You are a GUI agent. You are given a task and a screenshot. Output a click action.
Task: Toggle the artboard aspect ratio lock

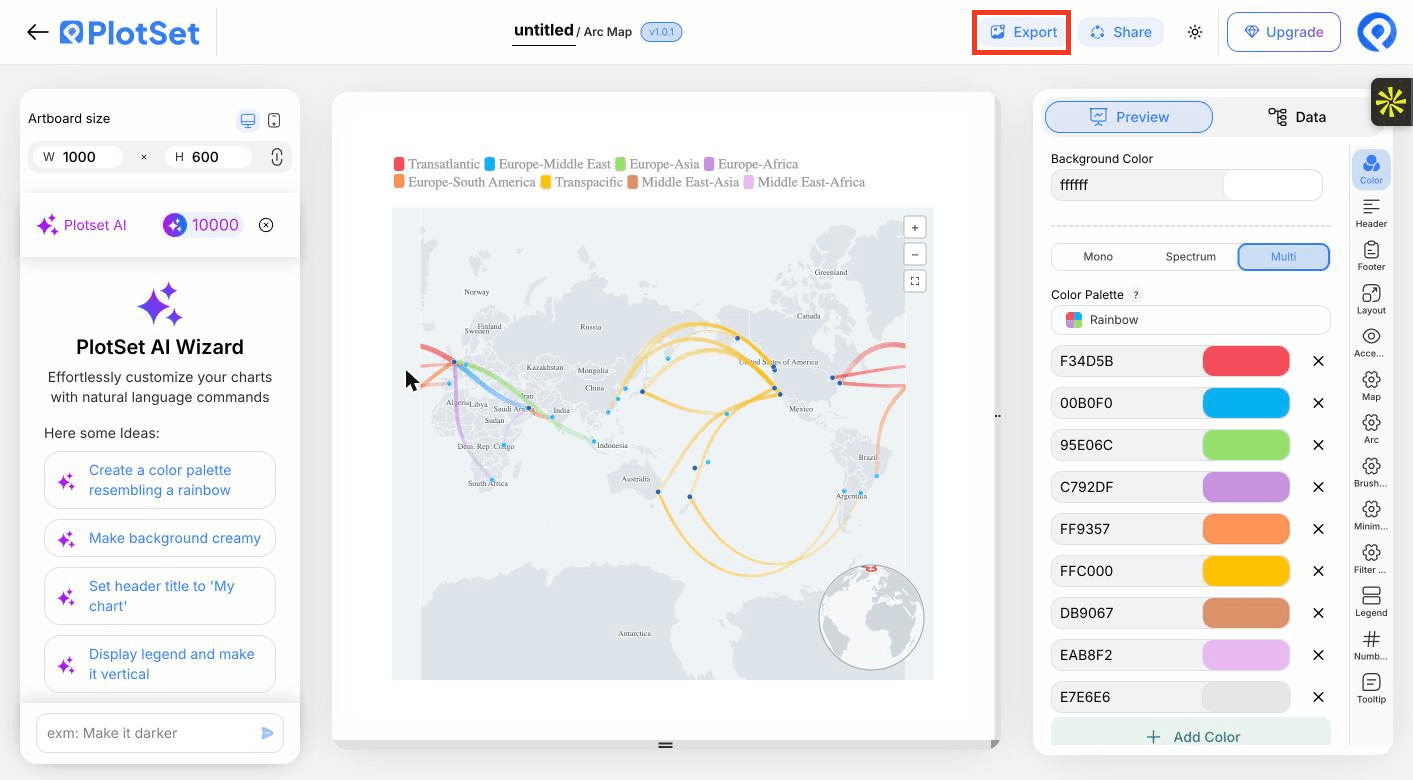277,157
